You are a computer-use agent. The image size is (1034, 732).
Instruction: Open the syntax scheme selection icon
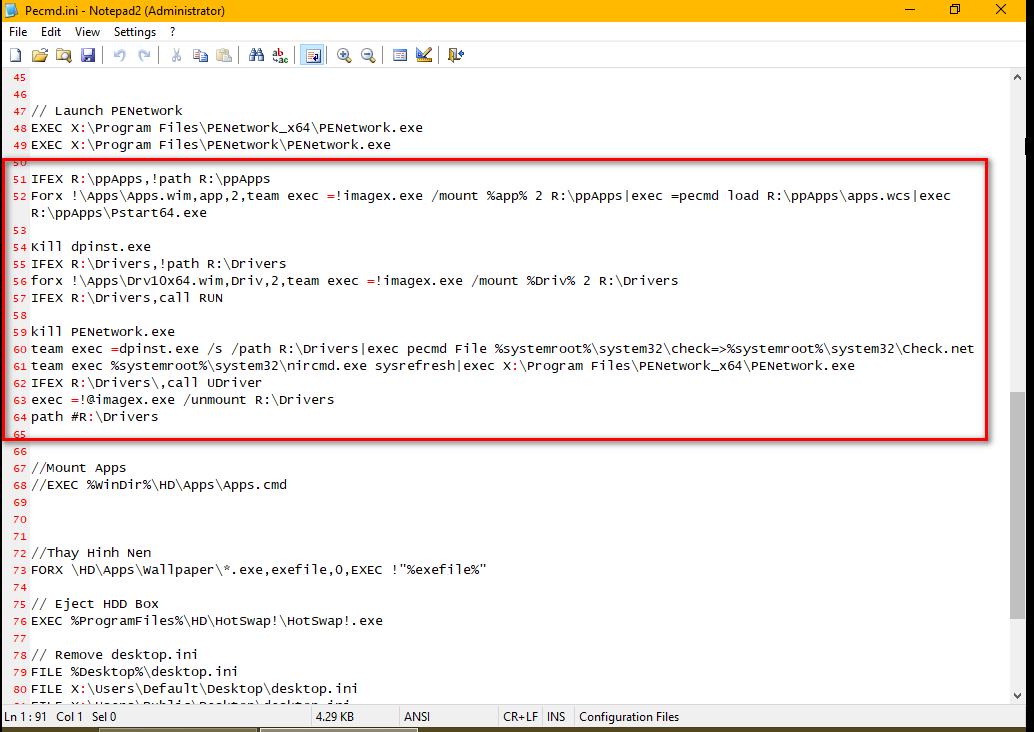(x=400, y=55)
